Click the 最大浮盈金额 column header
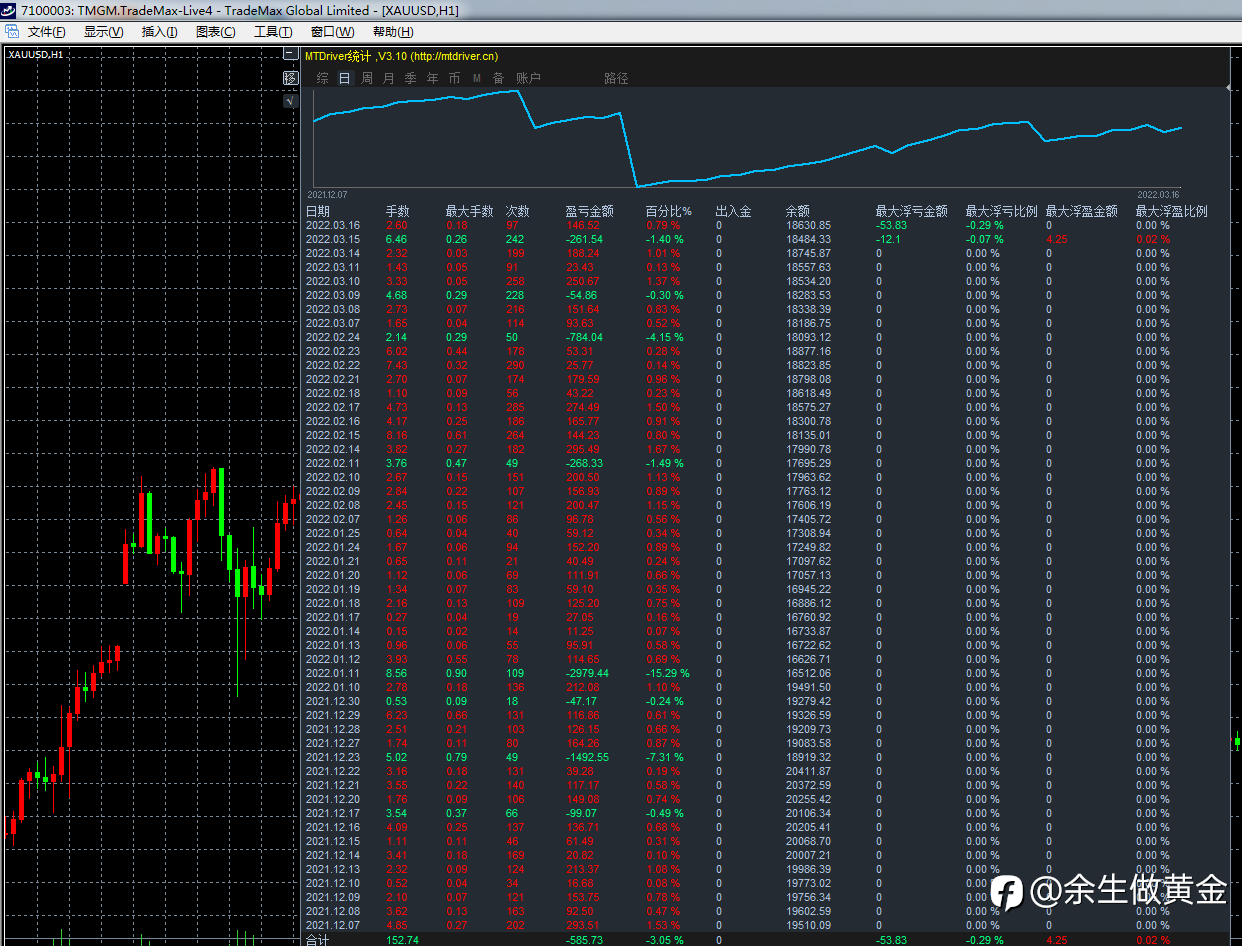The width and height of the screenshot is (1242, 946). click(1081, 211)
